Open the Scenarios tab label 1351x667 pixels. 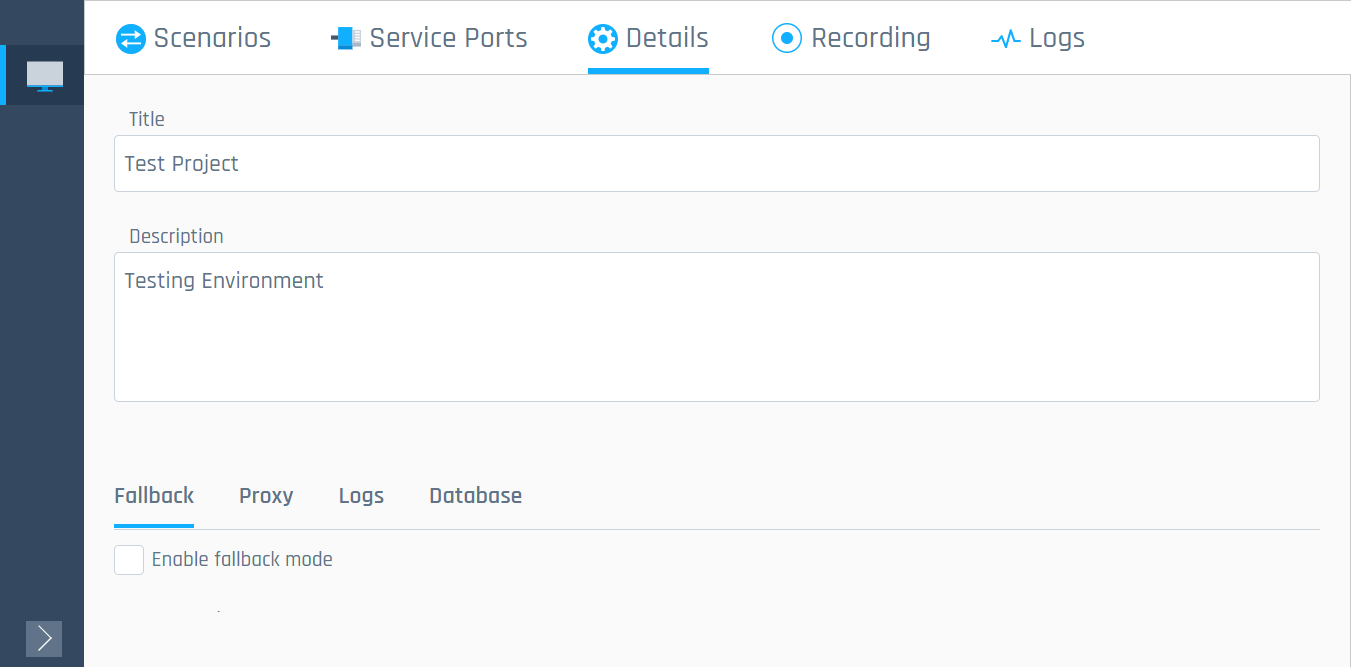212,39
